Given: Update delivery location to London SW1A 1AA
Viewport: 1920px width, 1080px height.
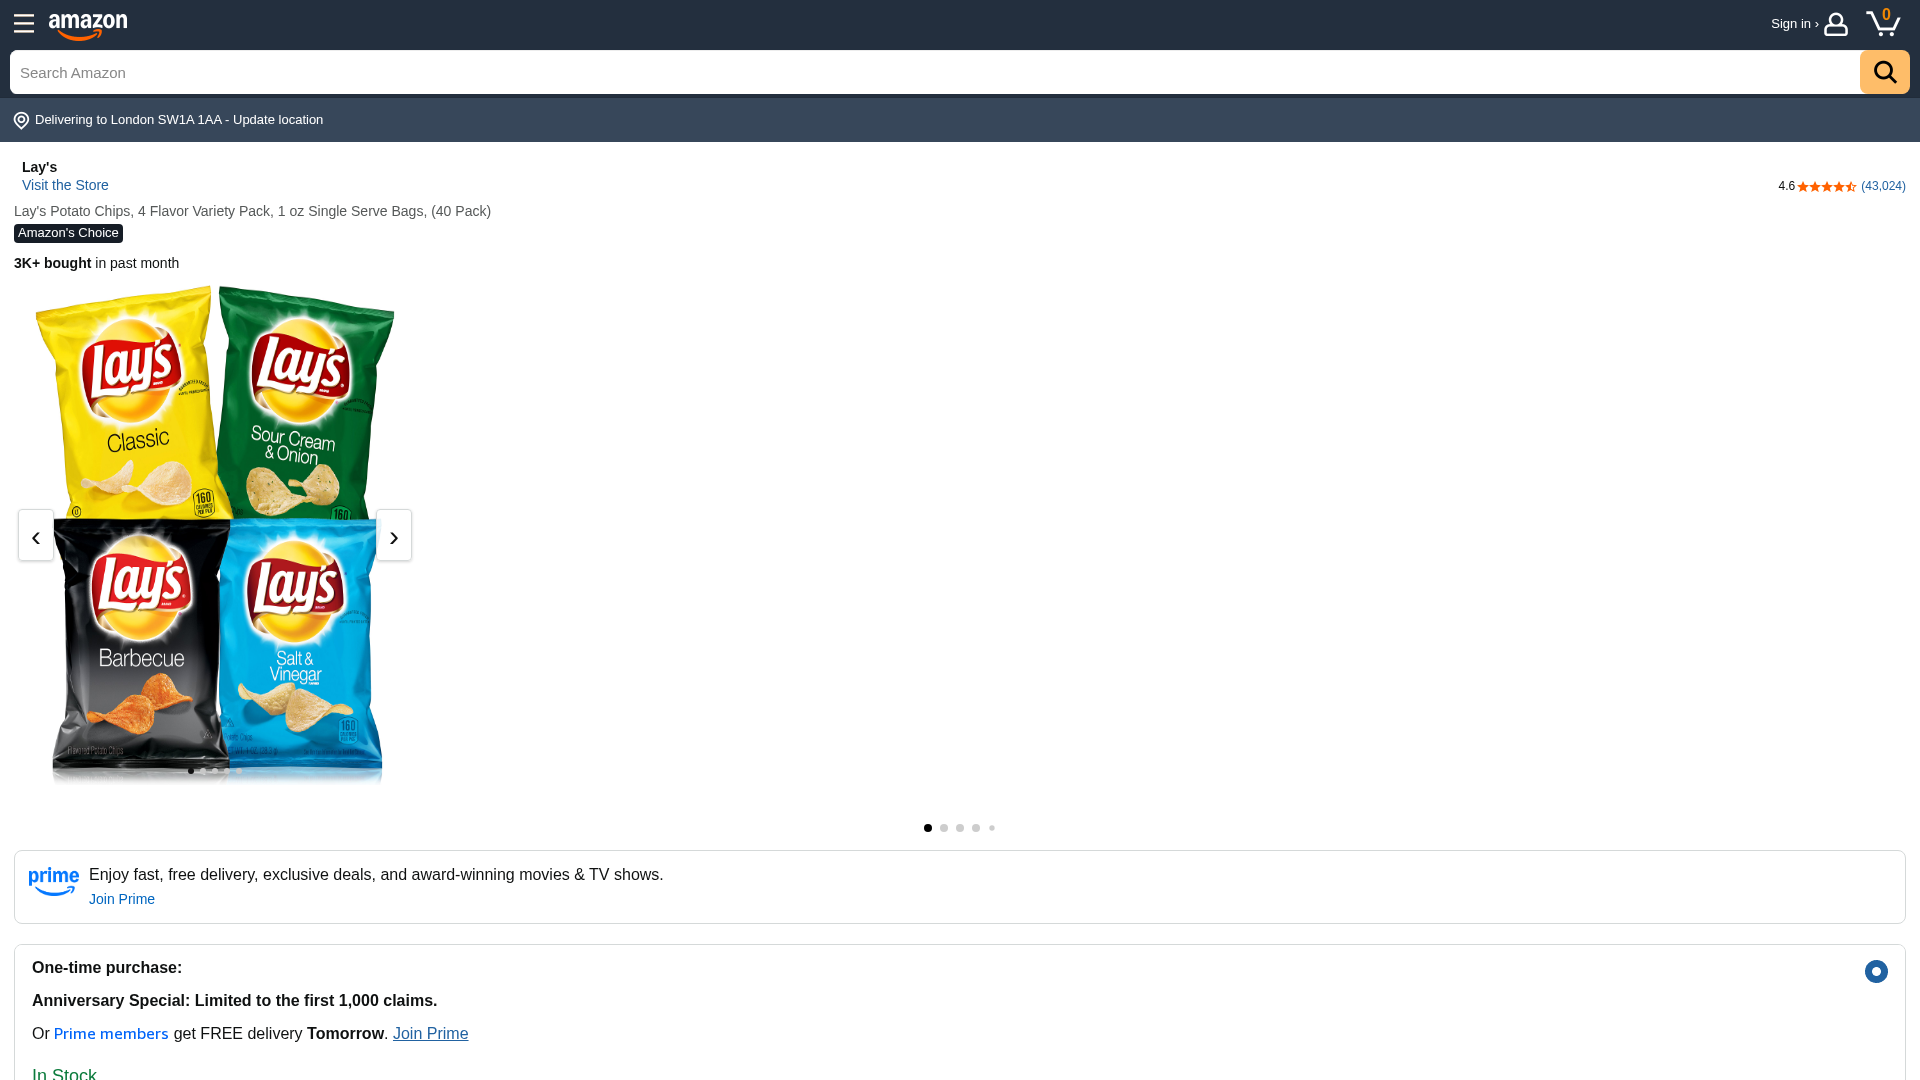Looking at the screenshot, I should tap(179, 120).
